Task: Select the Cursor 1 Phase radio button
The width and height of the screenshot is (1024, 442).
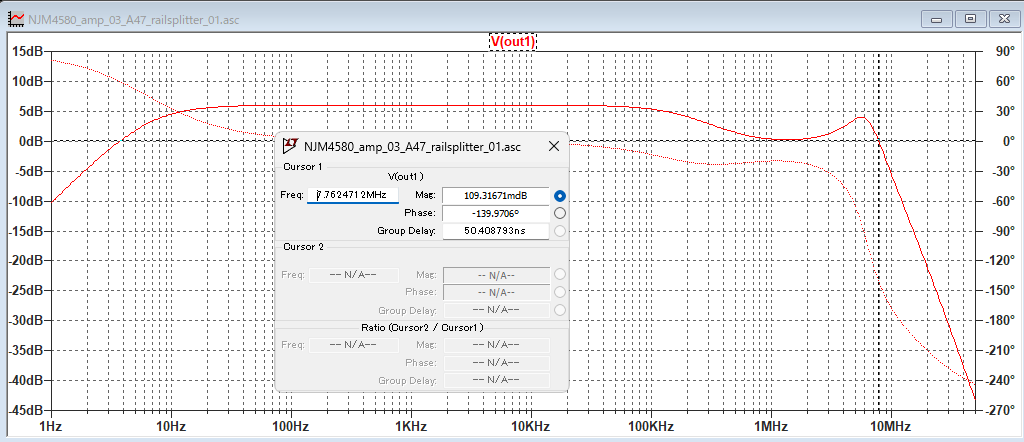Action: click(x=560, y=213)
